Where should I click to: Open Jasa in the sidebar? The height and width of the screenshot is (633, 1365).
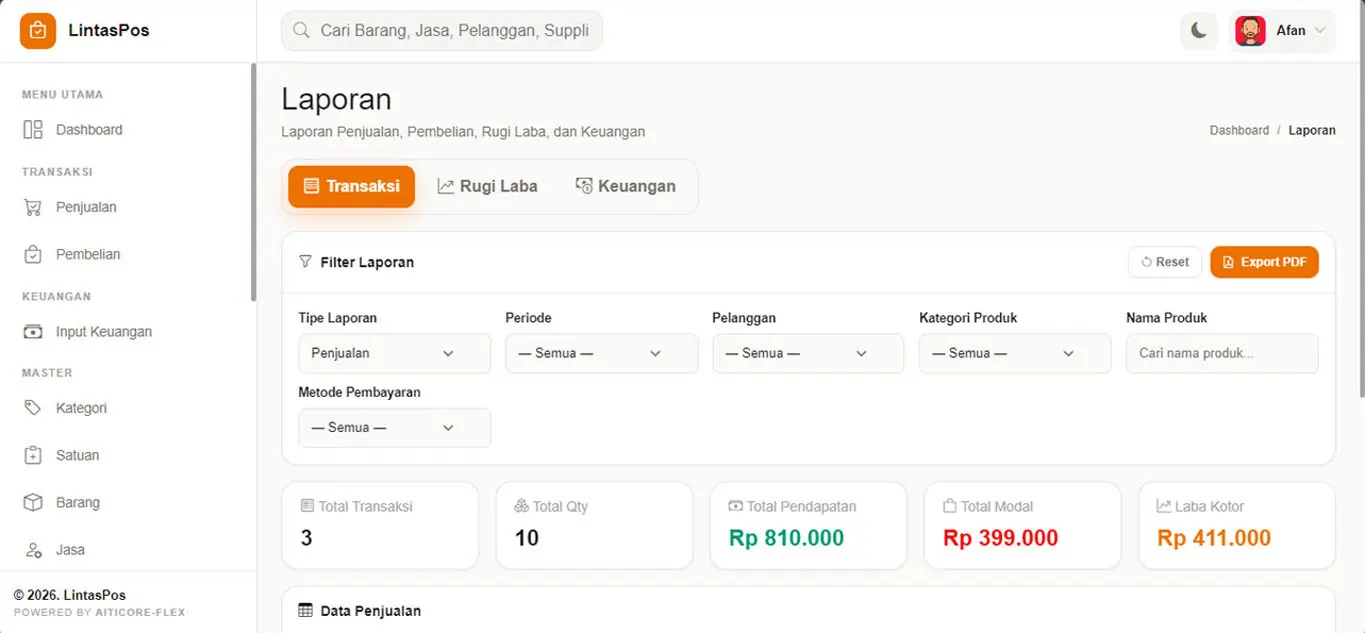point(70,550)
